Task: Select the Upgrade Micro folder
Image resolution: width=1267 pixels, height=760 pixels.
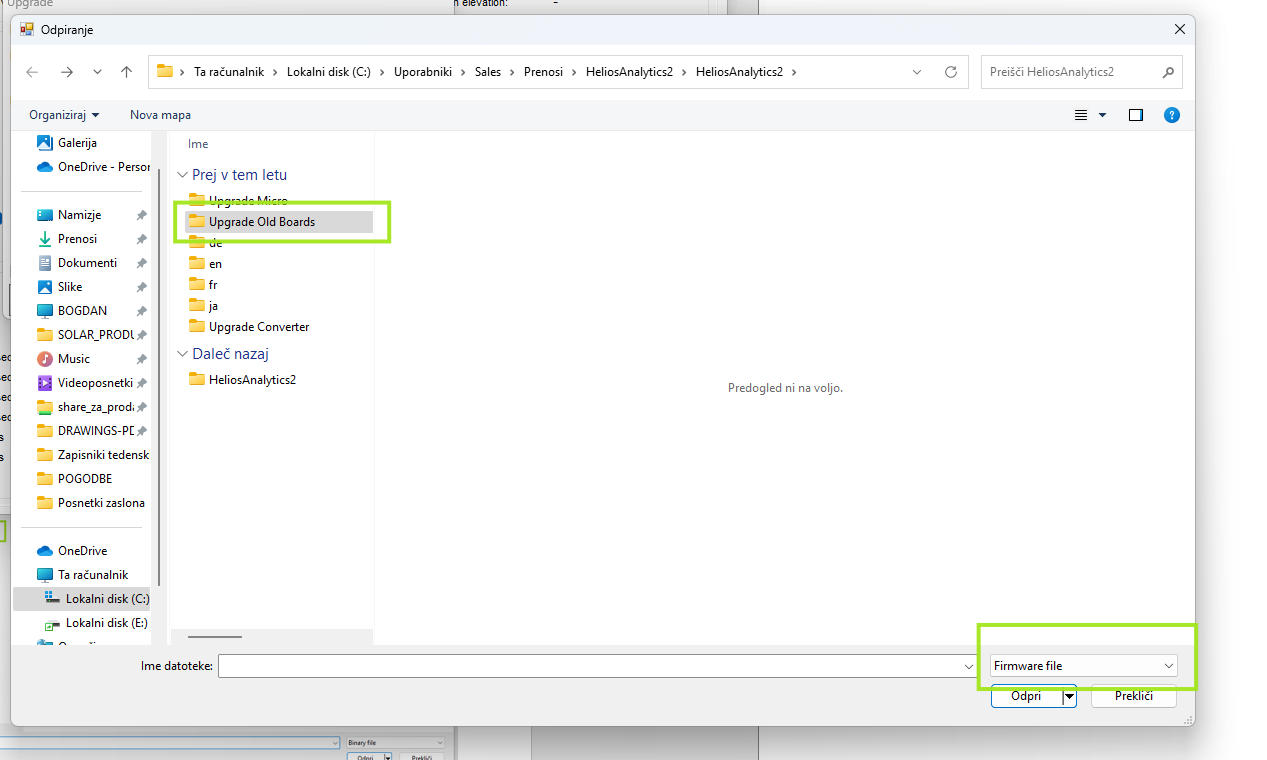Action: (238, 201)
